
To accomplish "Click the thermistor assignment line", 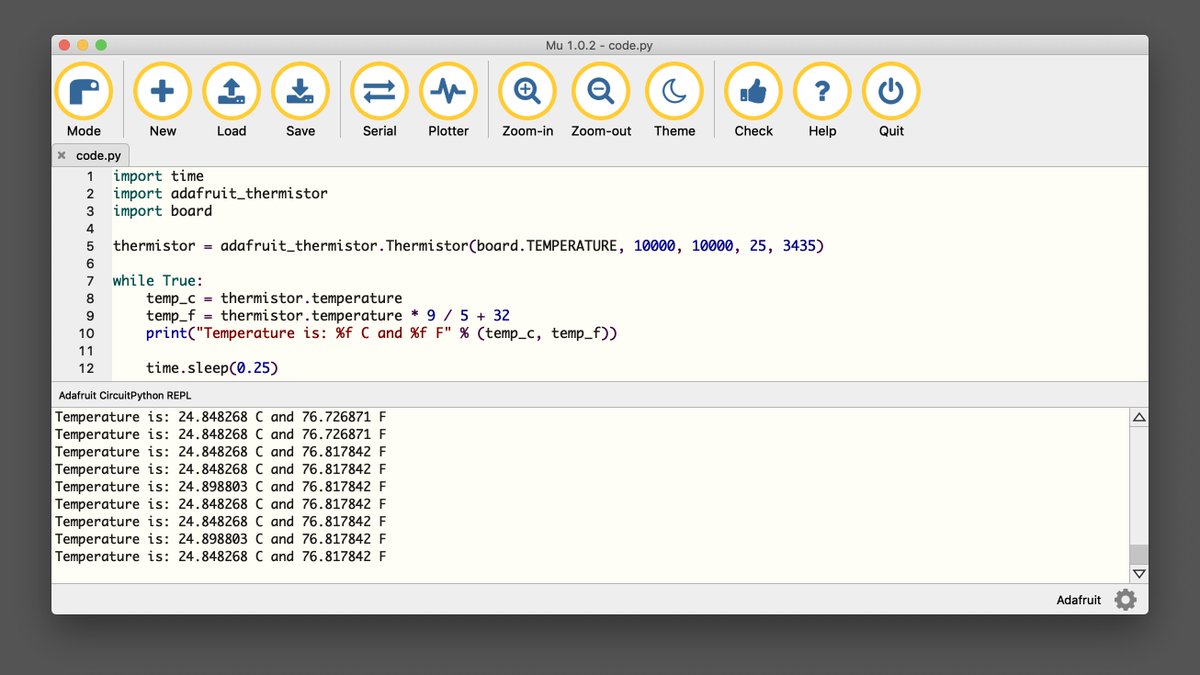I will tap(468, 246).
